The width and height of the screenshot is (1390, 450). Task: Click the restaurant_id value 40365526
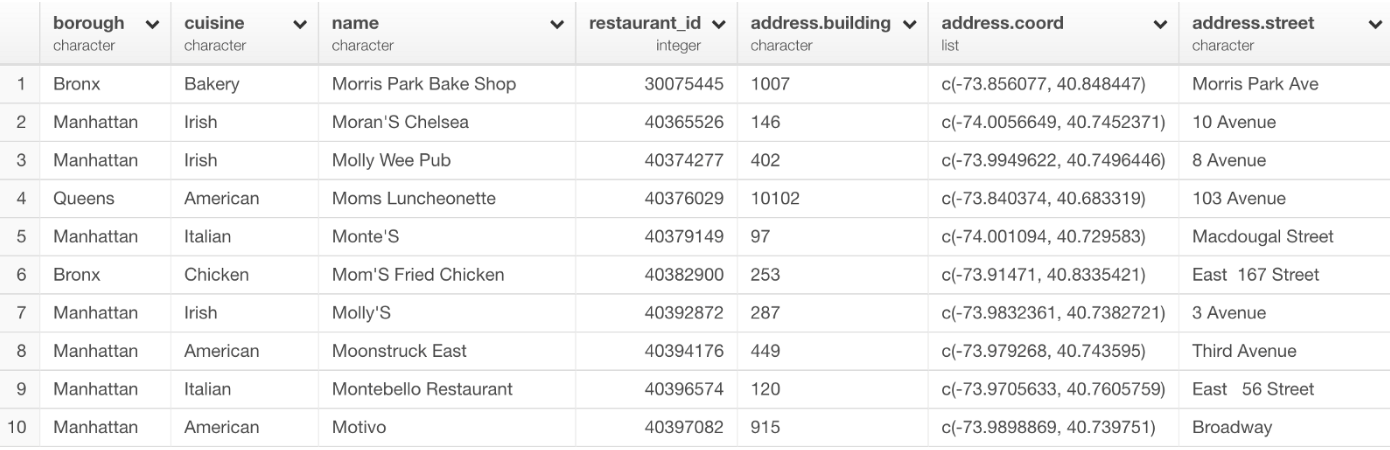click(684, 122)
